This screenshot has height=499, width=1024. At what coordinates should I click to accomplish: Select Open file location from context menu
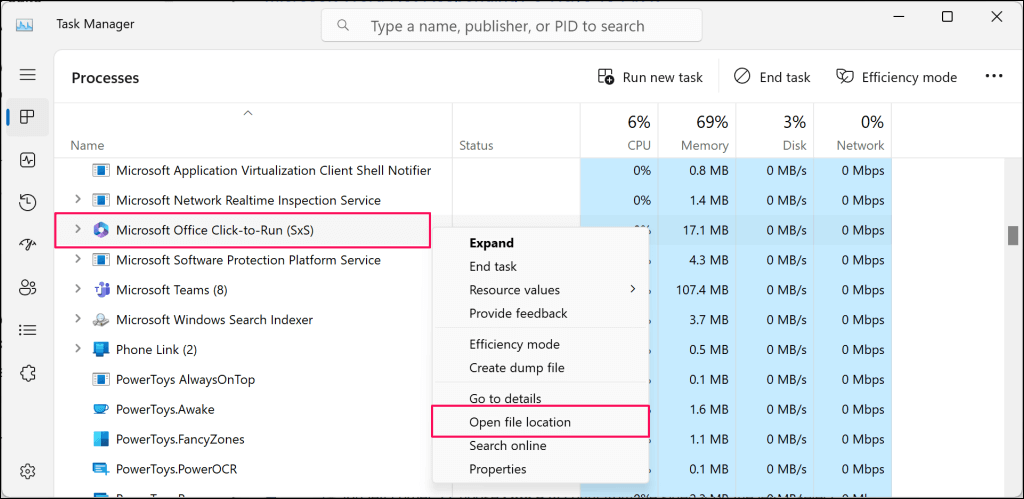tap(520, 422)
